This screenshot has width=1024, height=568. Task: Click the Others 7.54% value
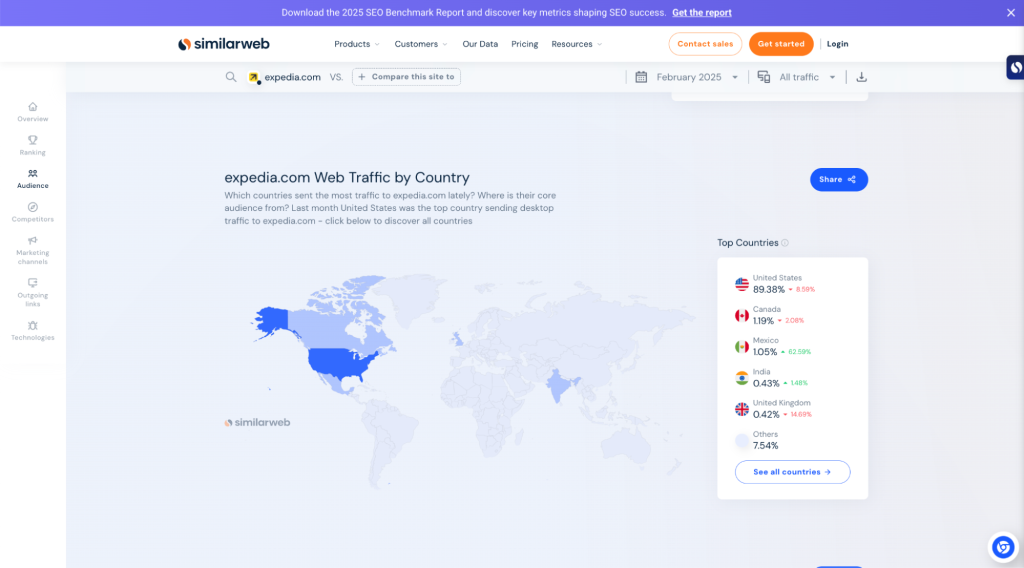[765, 446]
